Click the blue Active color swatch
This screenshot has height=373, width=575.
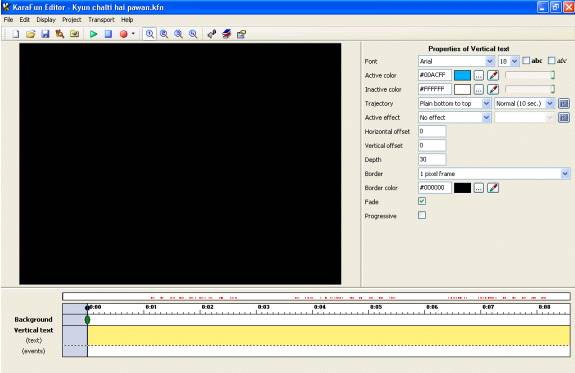462,76
